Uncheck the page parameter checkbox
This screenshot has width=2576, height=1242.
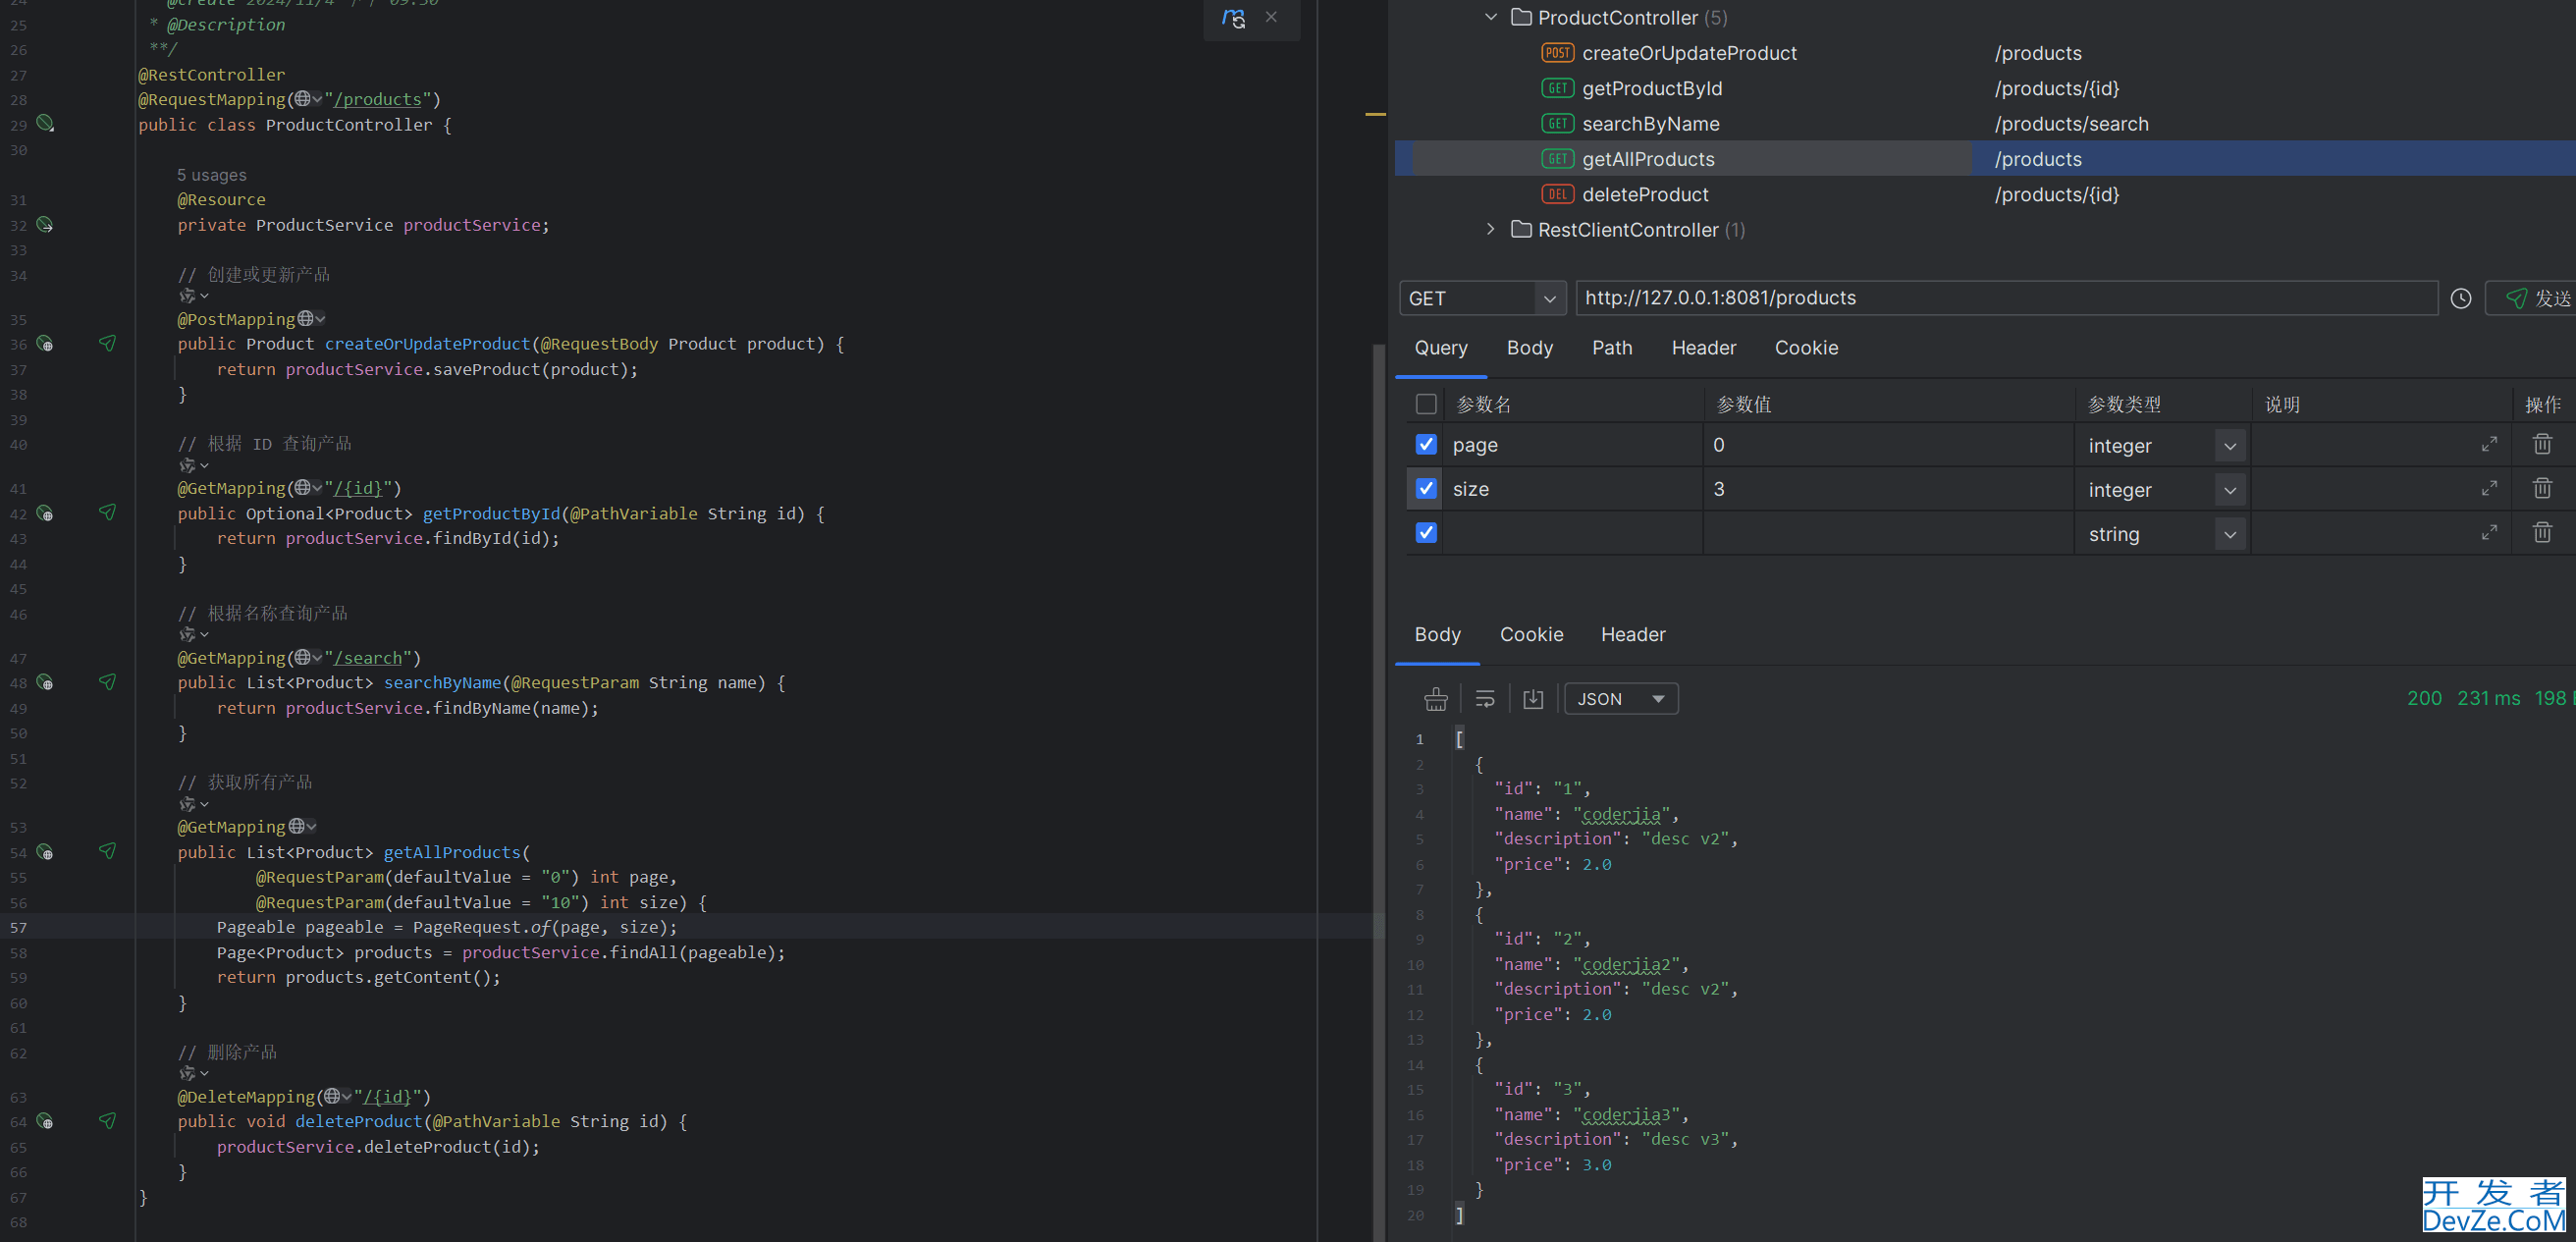pyautogui.click(x=1426, y=444)
